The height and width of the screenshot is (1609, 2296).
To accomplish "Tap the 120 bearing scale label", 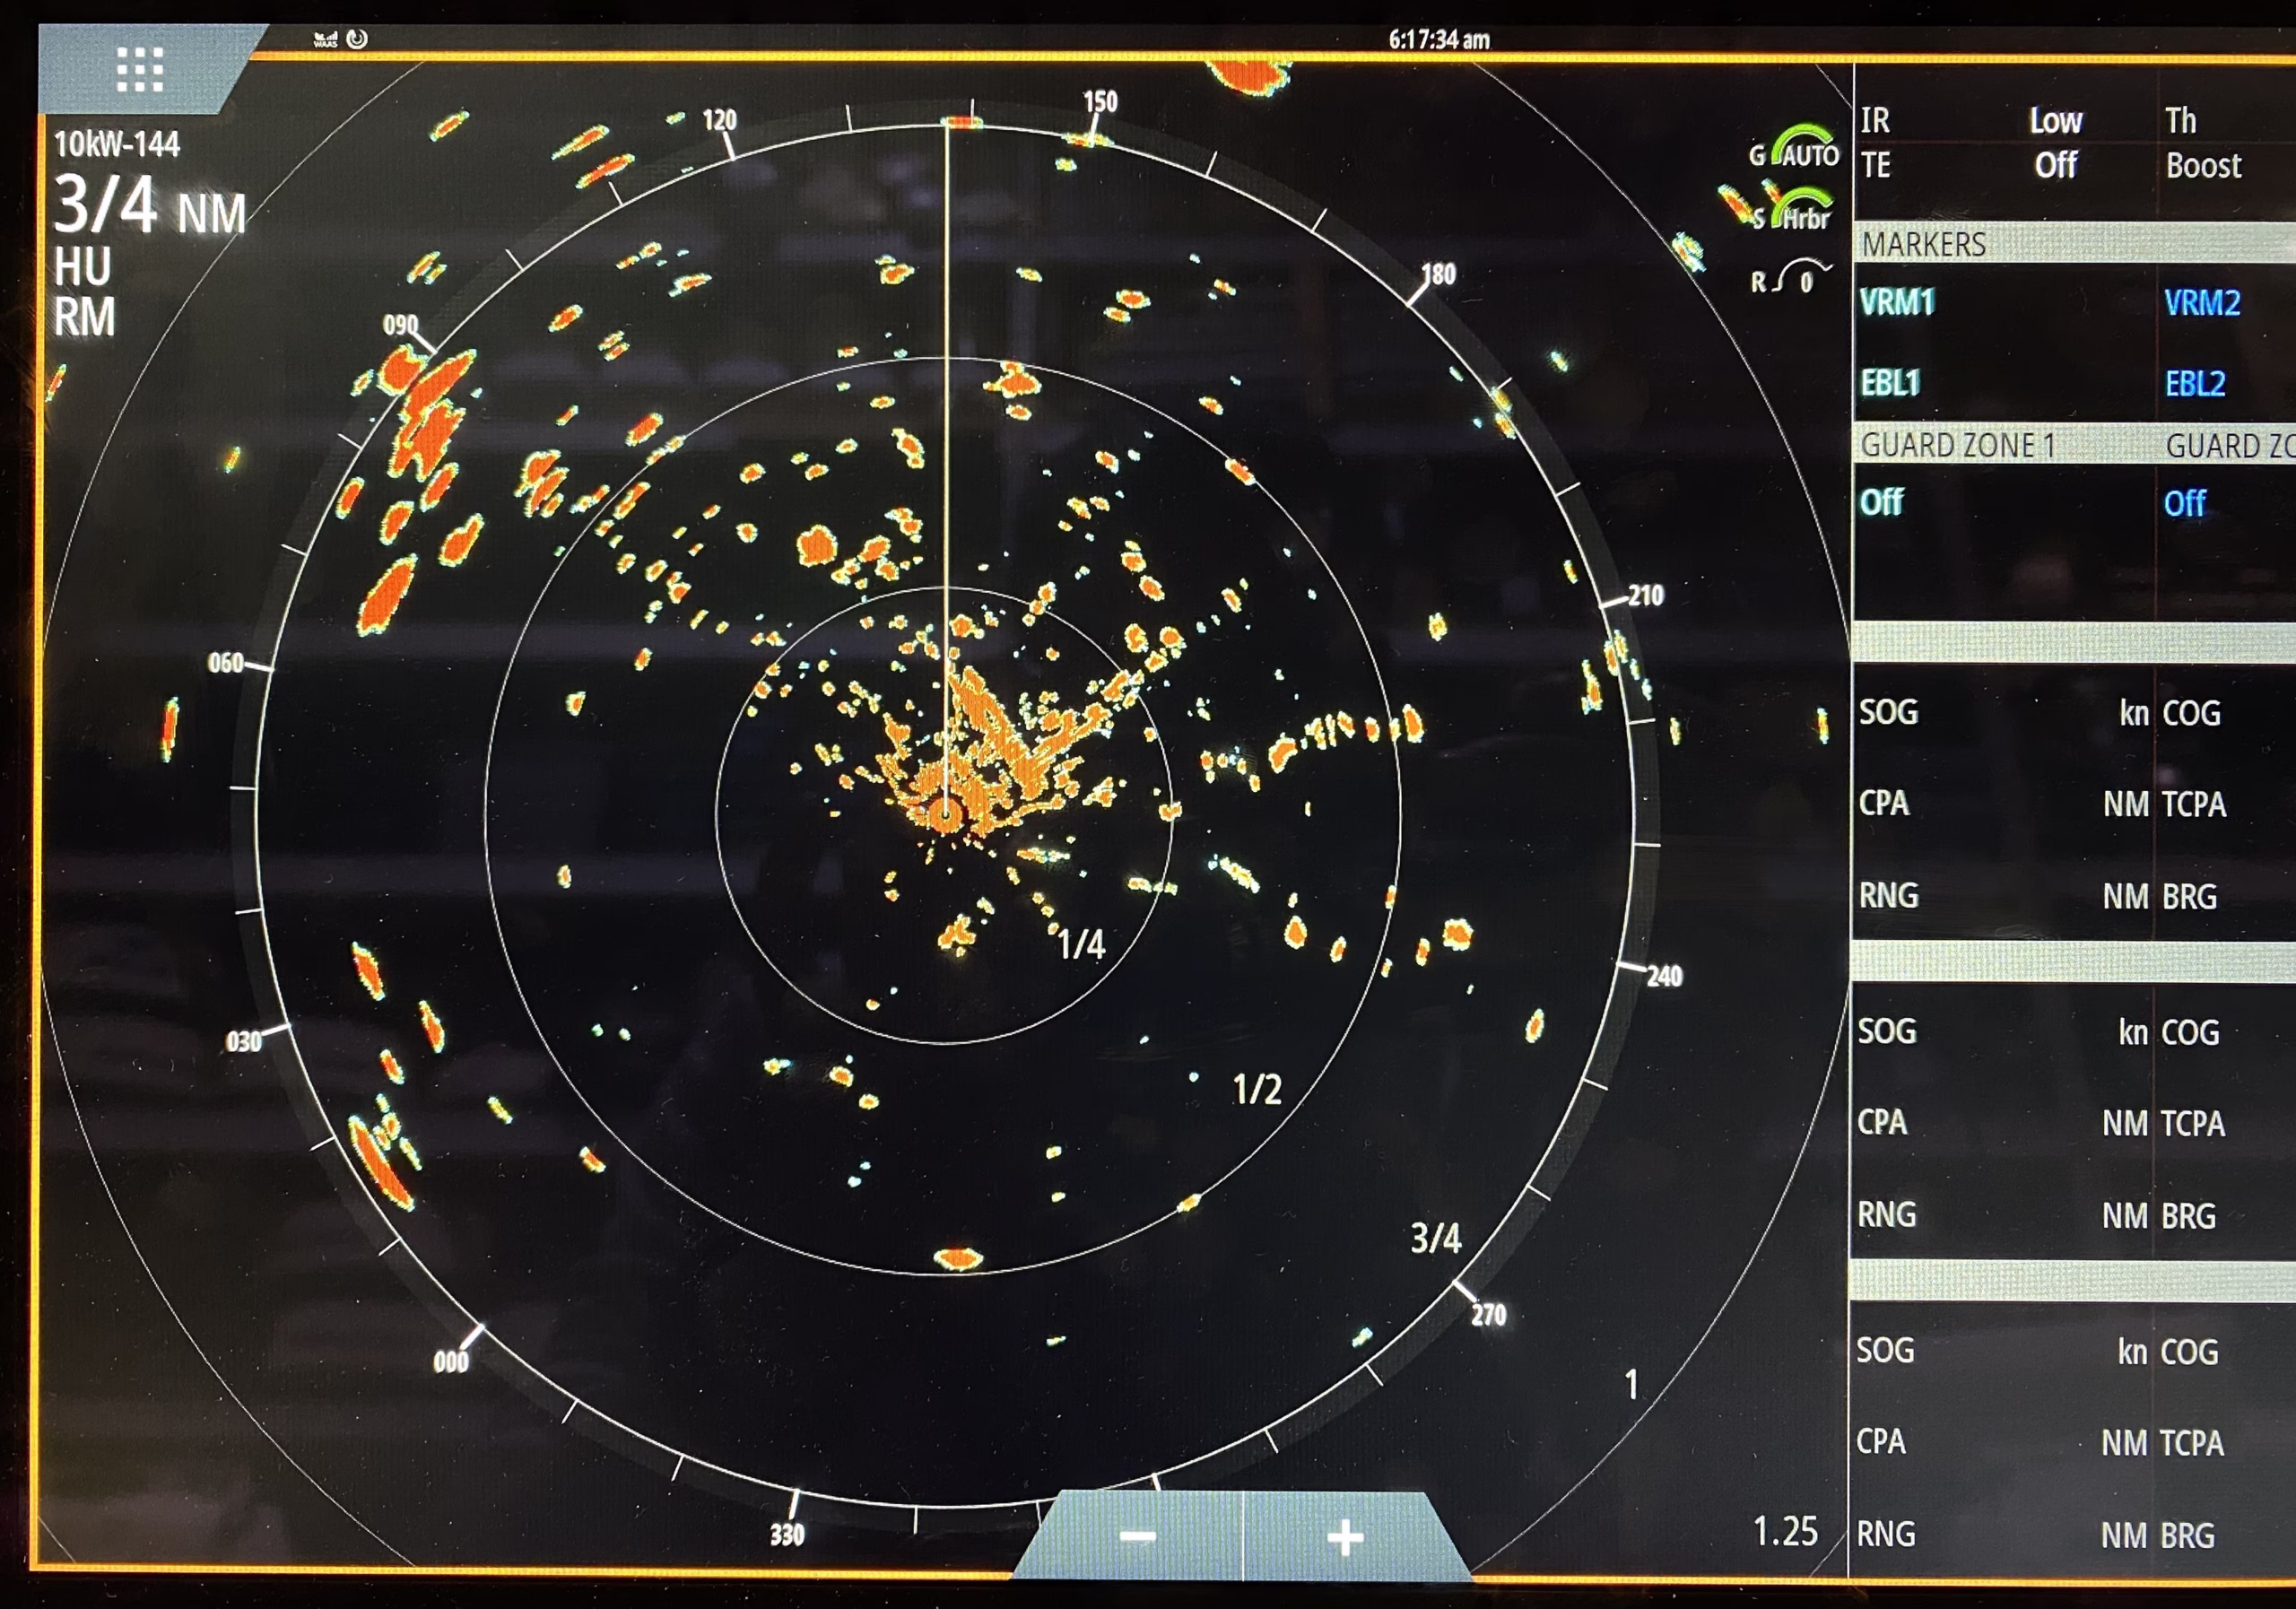I will point(719,120).
